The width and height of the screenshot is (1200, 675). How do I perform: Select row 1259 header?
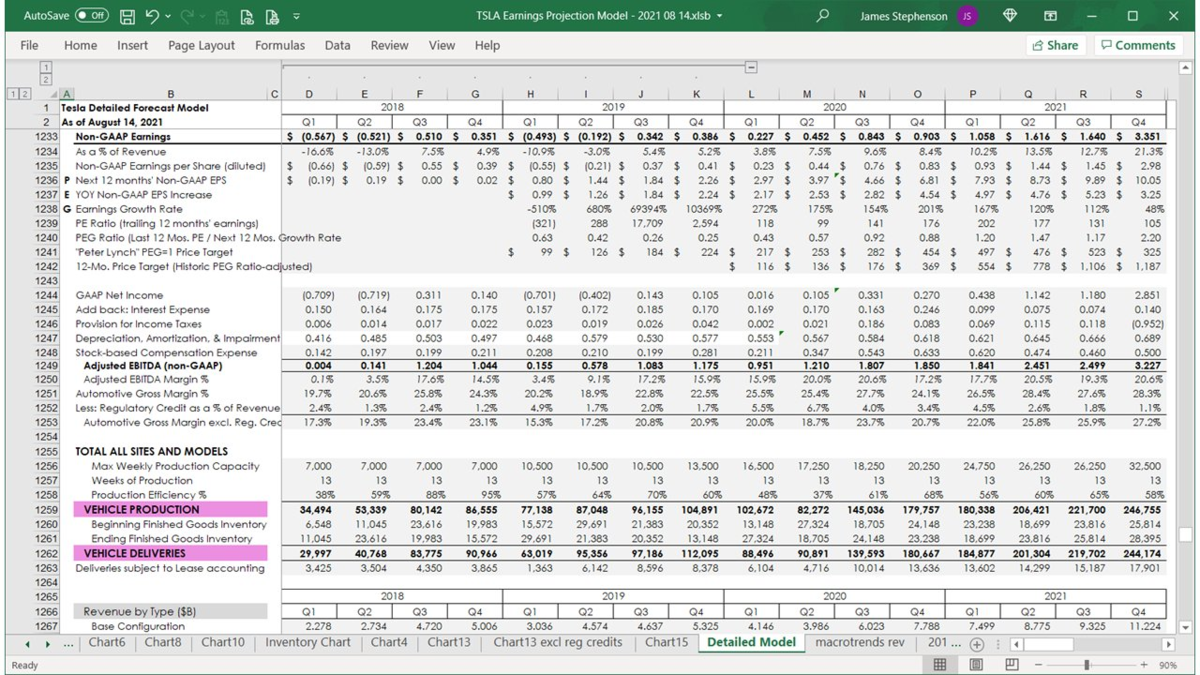click(46, 510)
